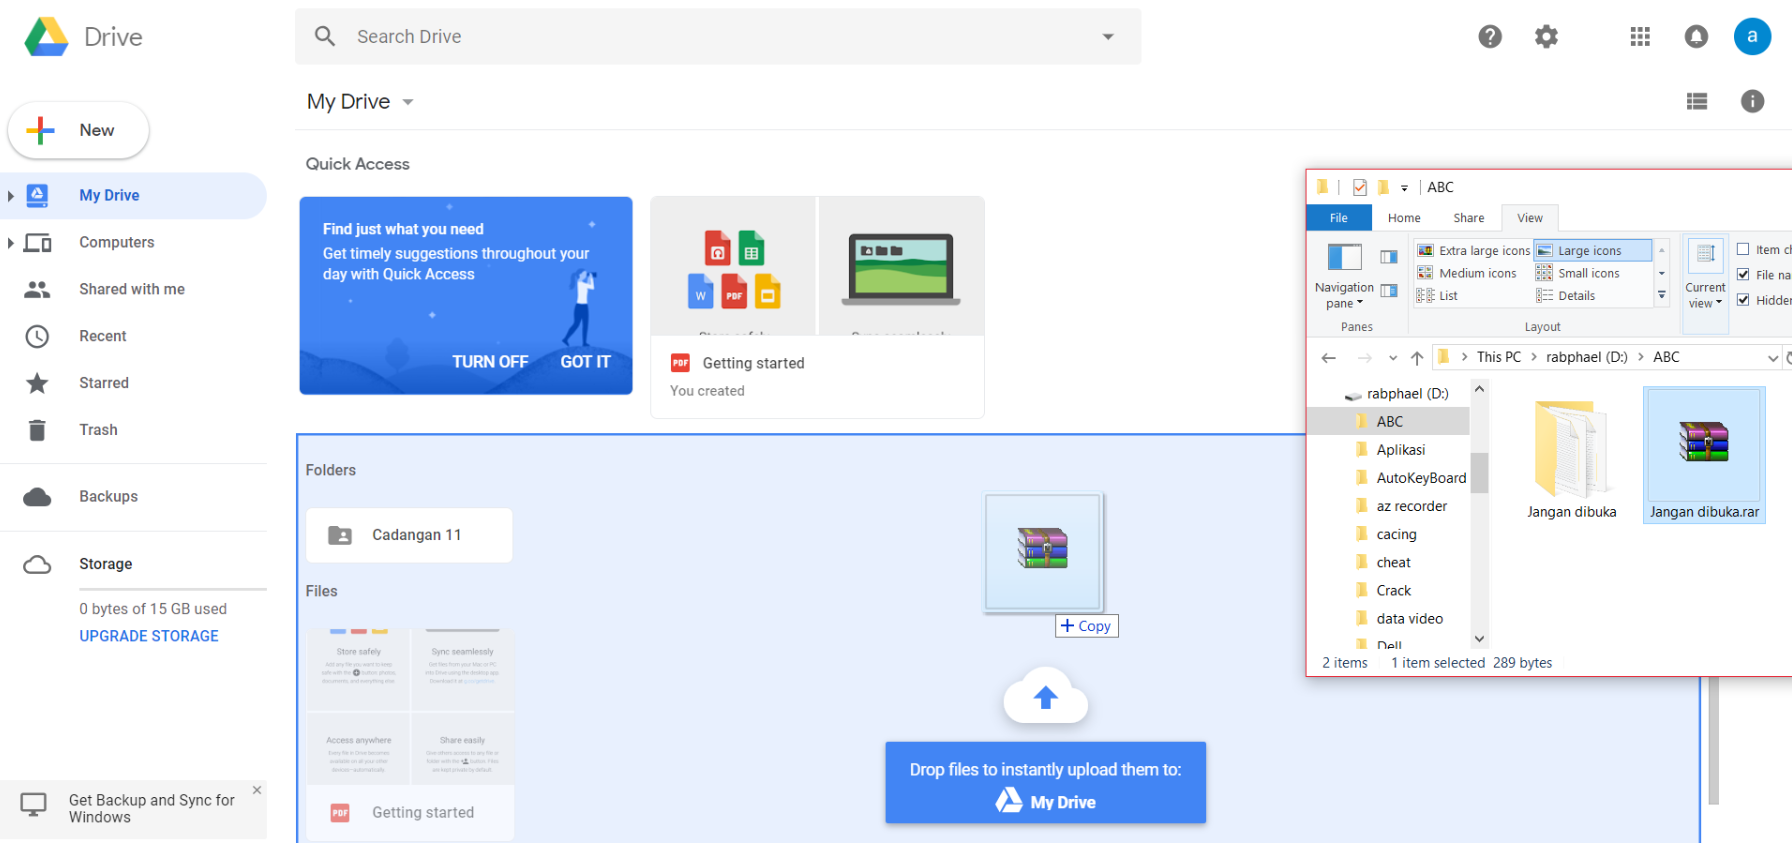Open Computers in the Drive sidebar
The height and width of the screenshot is (844, 1792).
point(117,242)
